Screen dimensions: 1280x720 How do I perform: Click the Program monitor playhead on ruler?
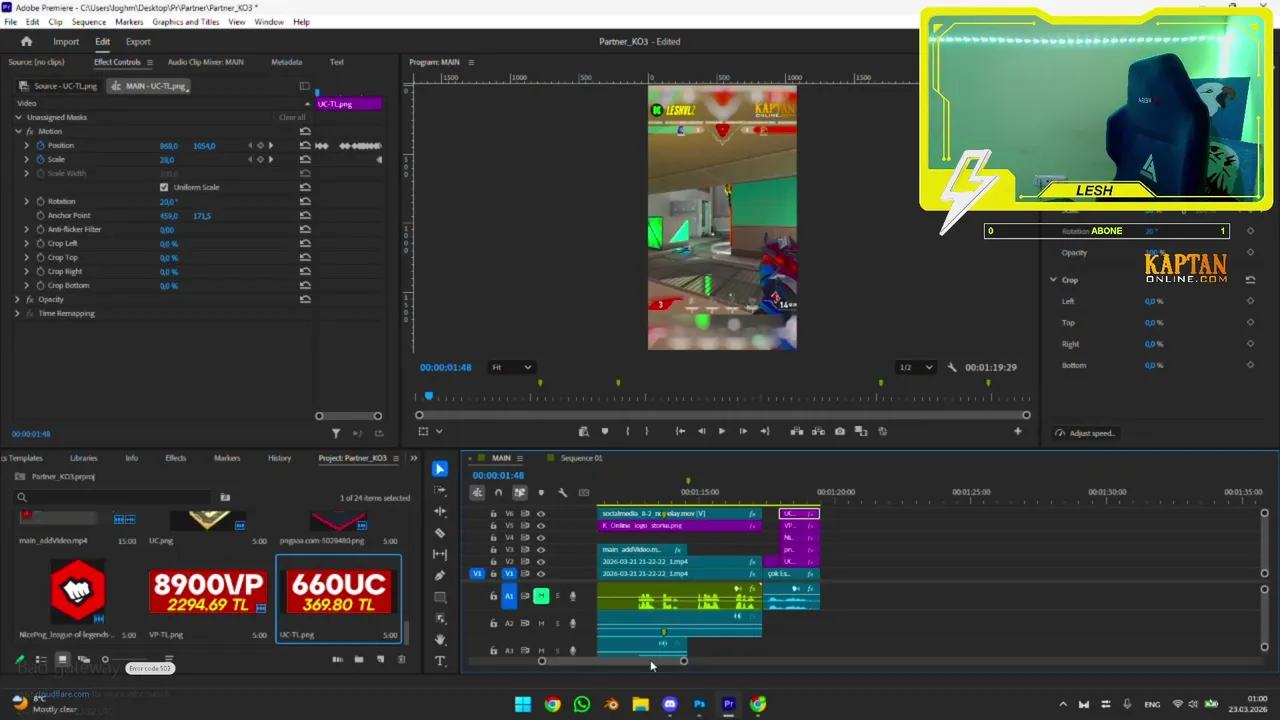429,396
